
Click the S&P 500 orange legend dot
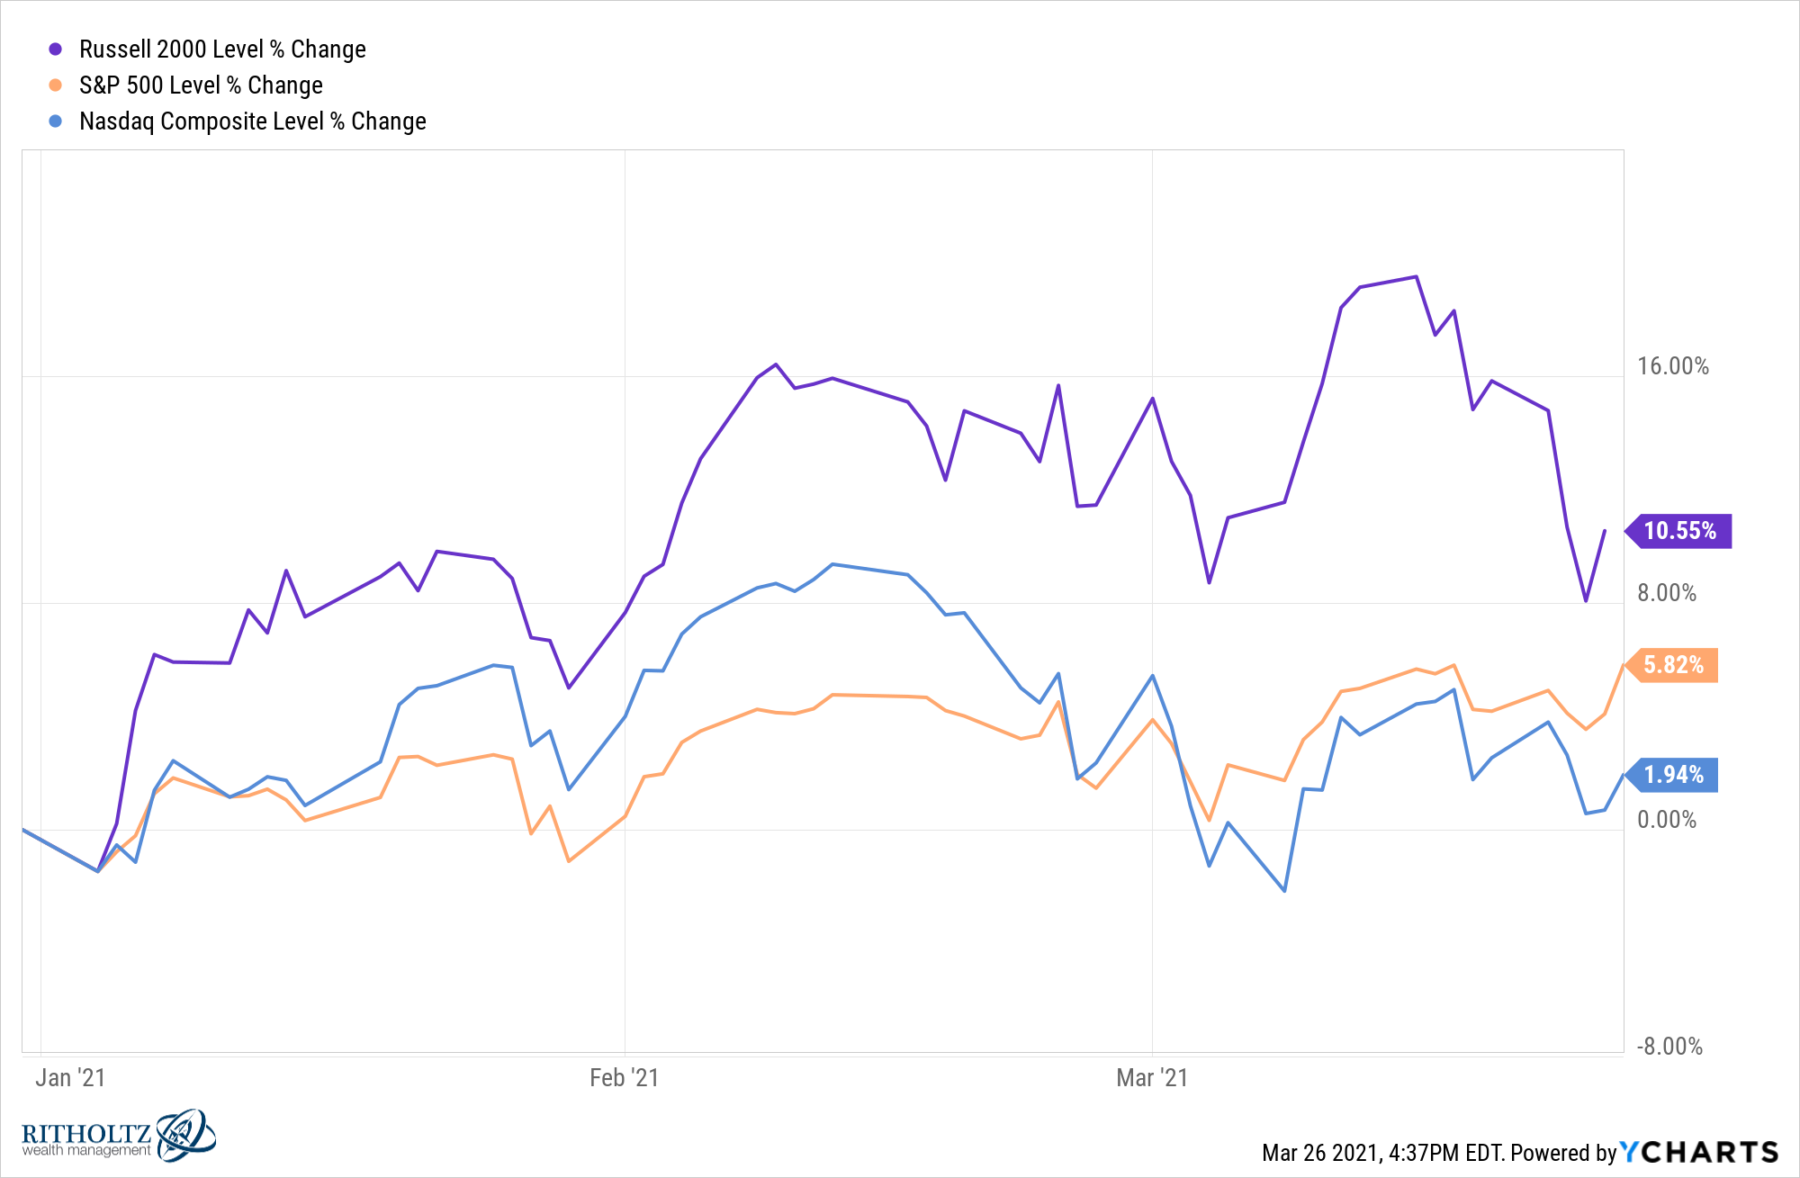point(56,85)
